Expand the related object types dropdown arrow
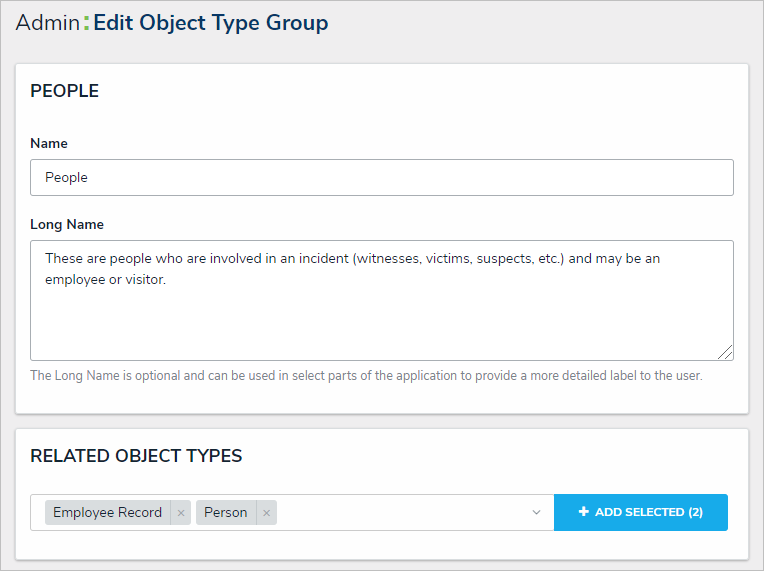The image size is (764, 571). 536,513
